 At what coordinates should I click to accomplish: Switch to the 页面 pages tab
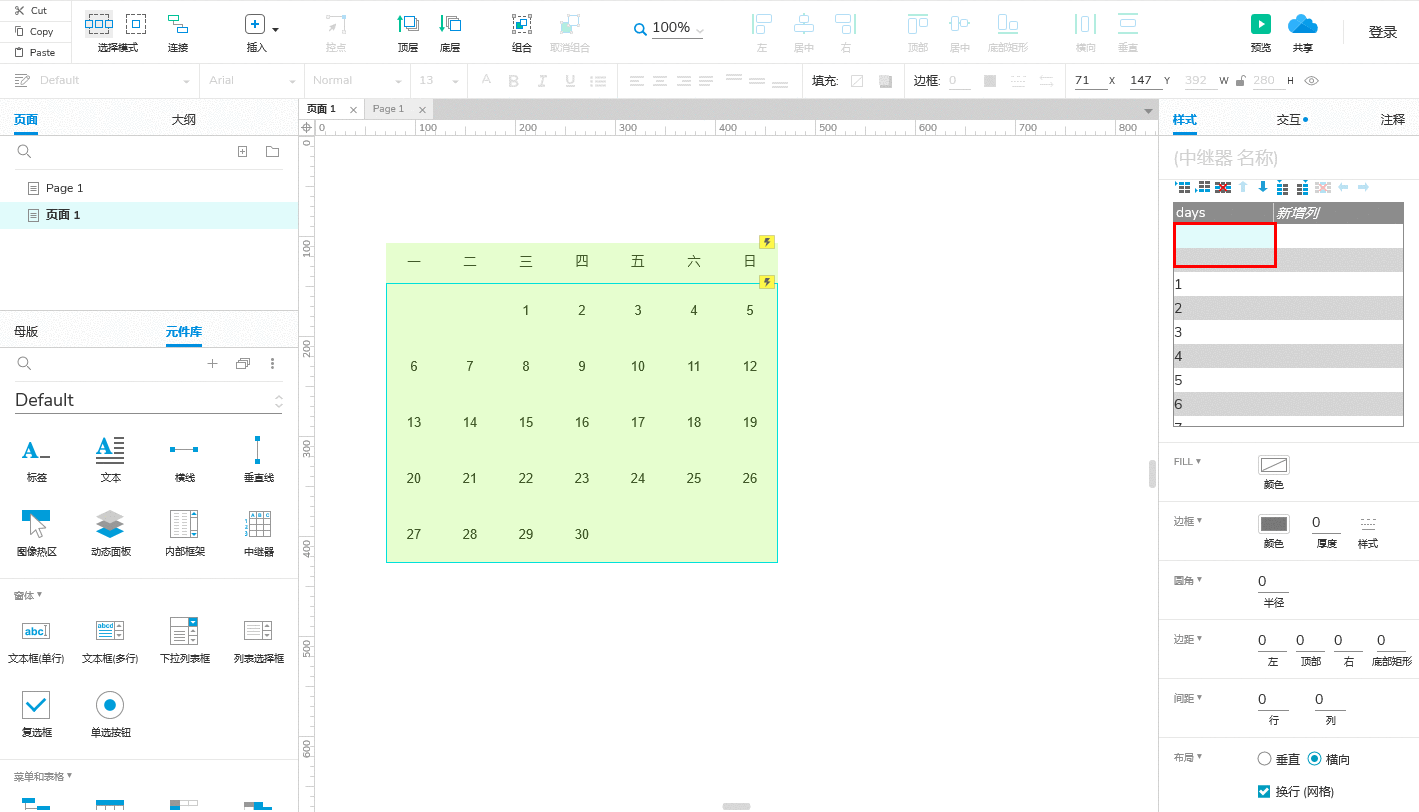[26, 120]
